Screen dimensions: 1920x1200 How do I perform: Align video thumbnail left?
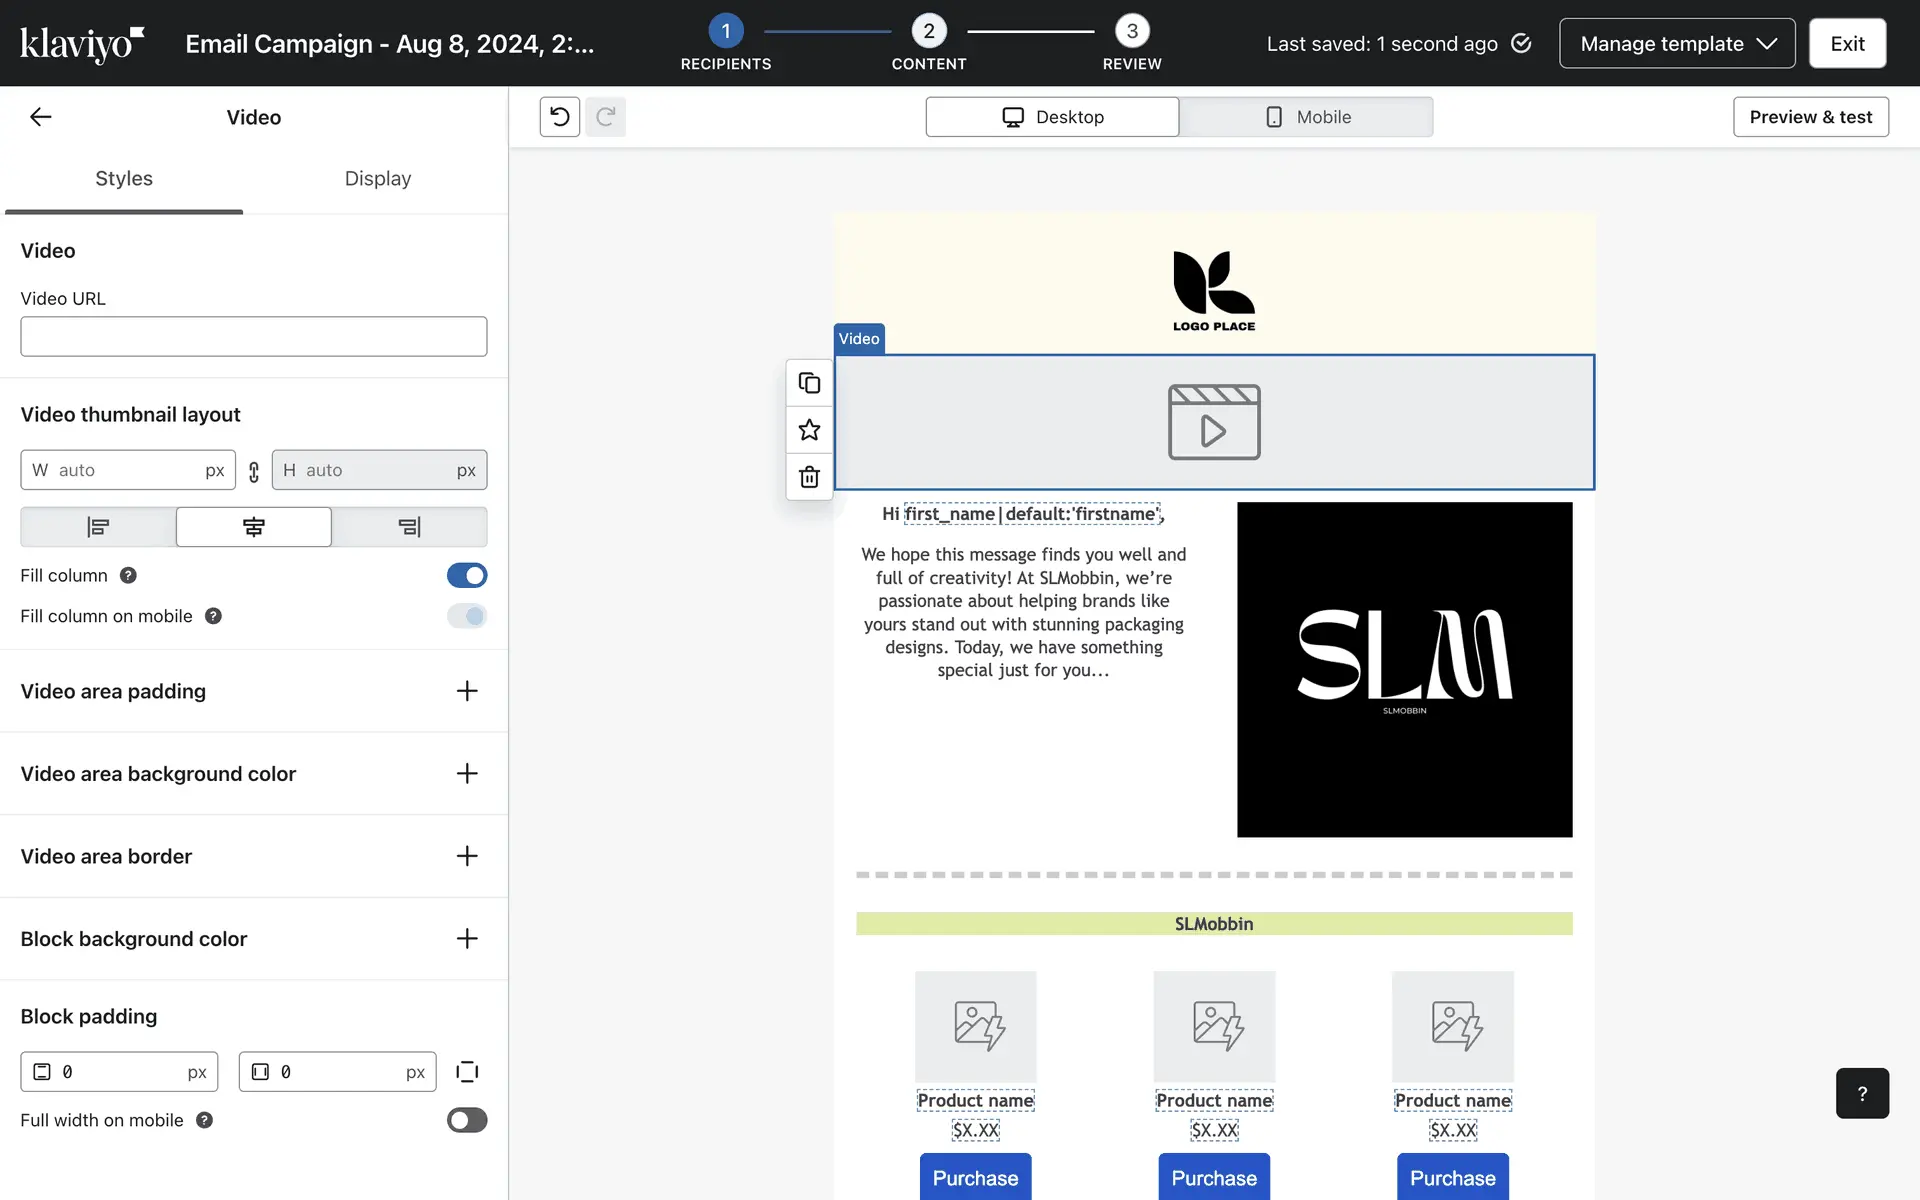pyautogui.click(x=98, y=527)
